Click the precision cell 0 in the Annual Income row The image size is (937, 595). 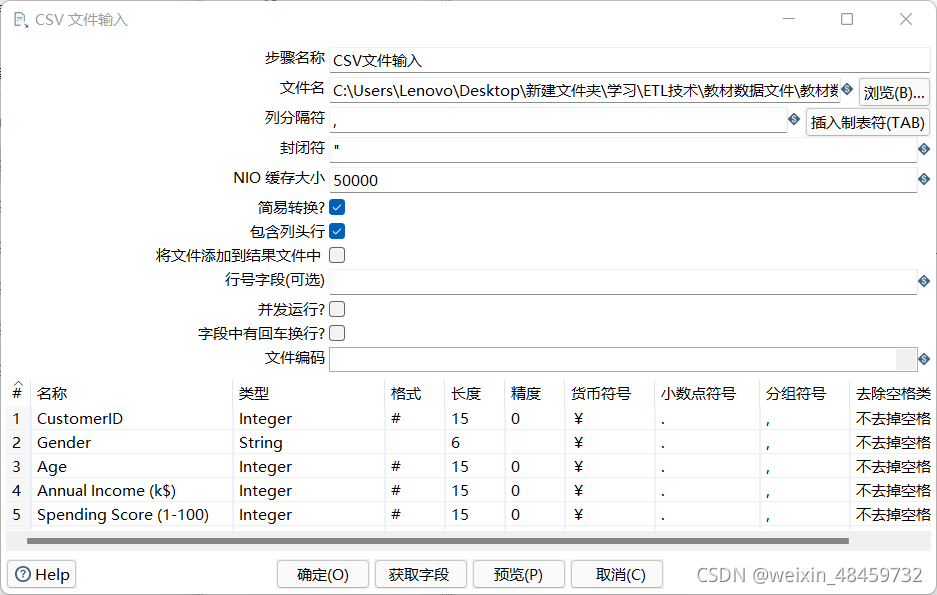coord(535,490)
